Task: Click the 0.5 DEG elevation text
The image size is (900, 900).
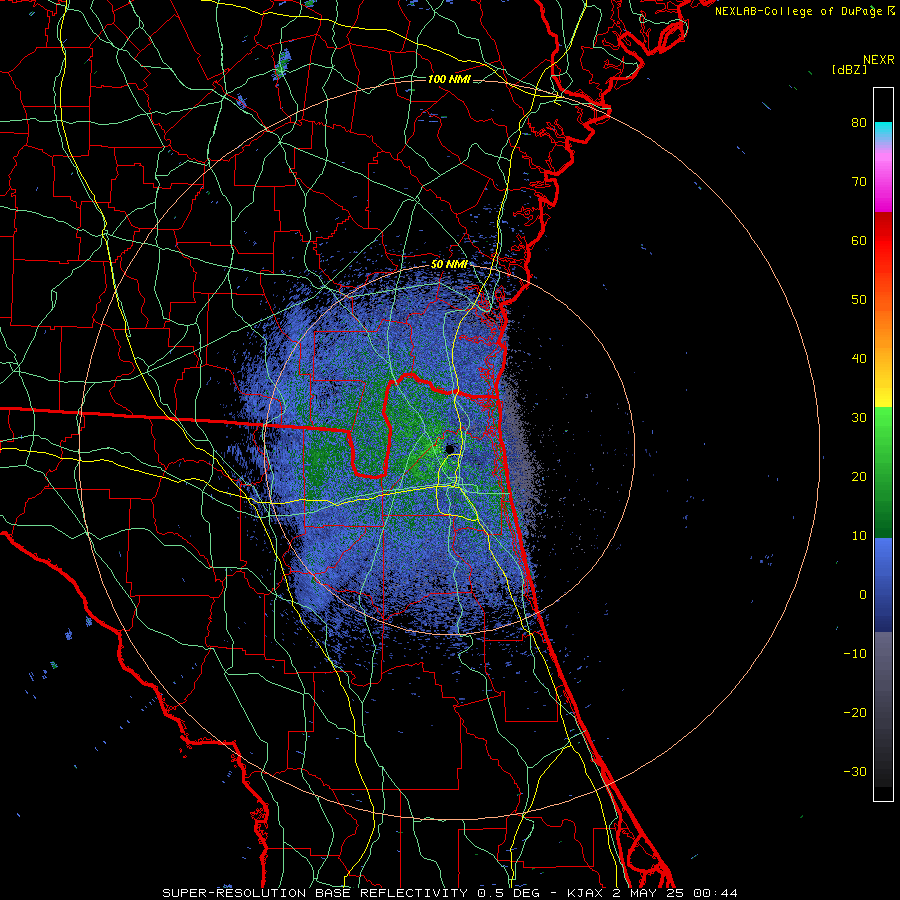Action: tap(508, 893)
